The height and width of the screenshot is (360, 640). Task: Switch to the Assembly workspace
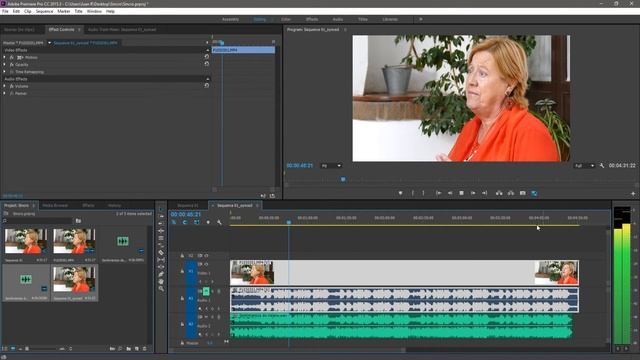coord(230,19)
